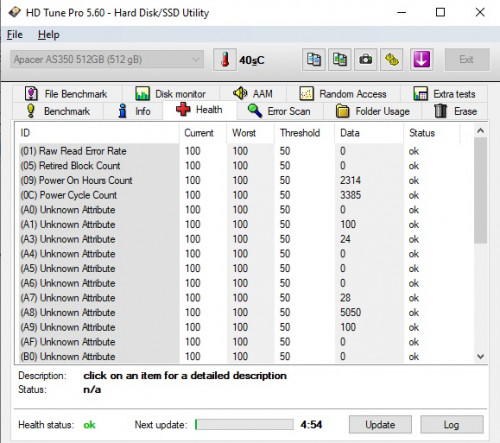The width and height of the screenshot is (500, 443).
Task: Open the File menu
Action: click(x=15, y=35)
